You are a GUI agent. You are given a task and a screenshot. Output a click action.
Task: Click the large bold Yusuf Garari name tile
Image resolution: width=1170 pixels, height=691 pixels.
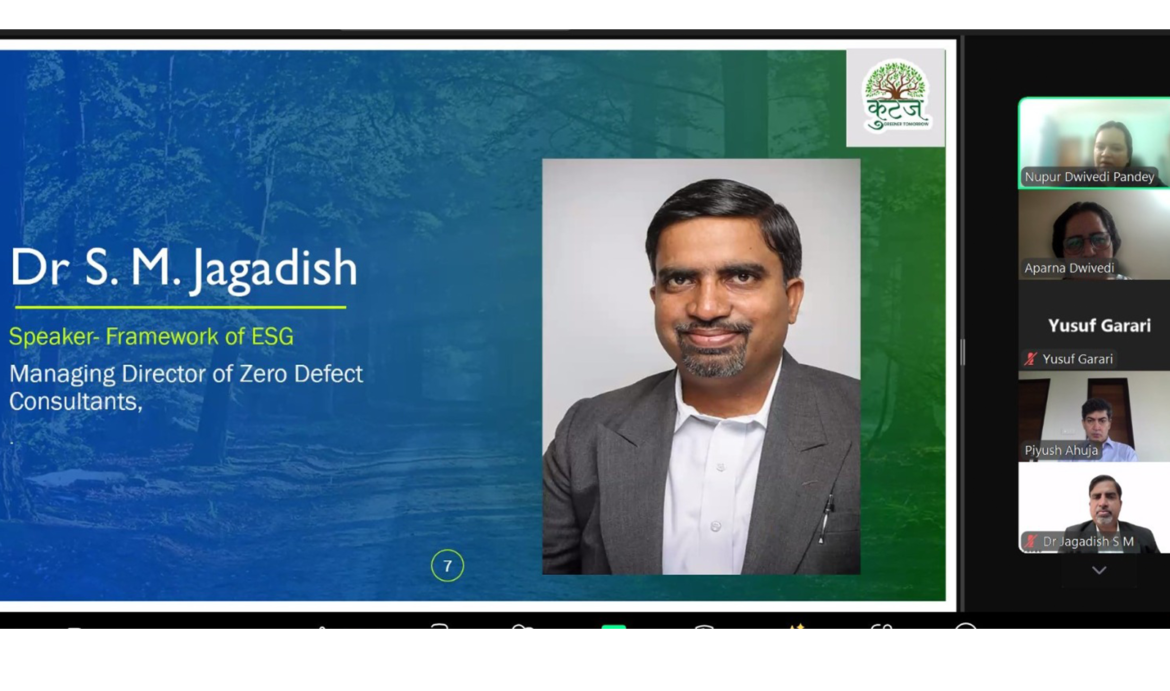1098,325
